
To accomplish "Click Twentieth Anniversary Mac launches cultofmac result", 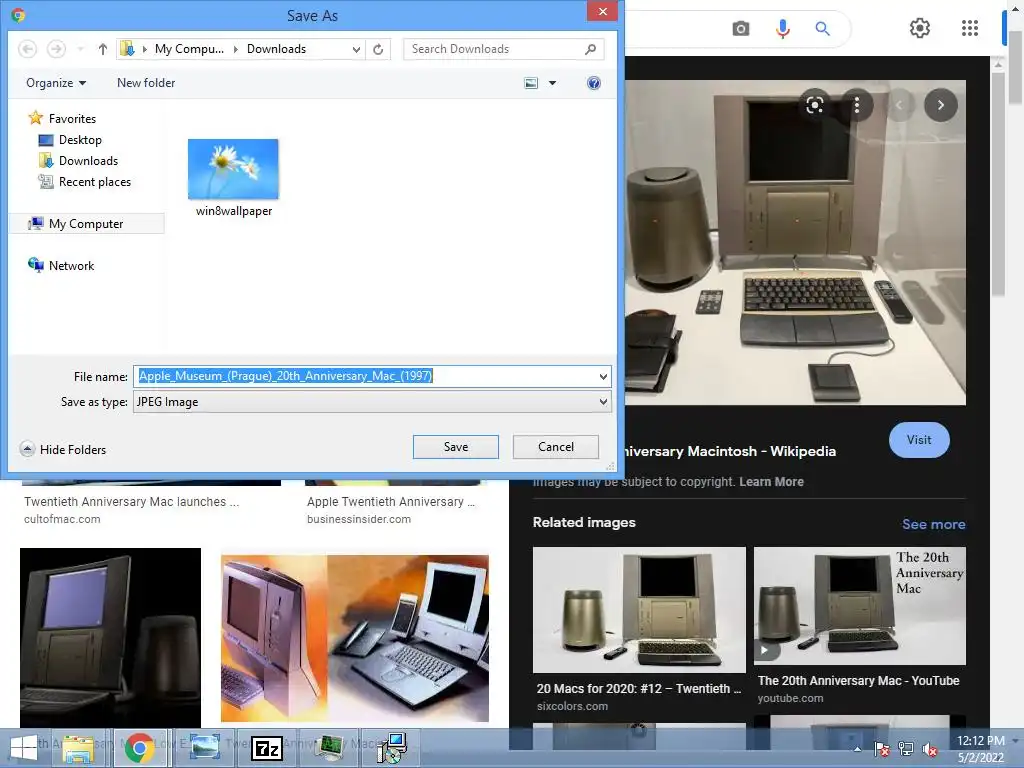I will click(131, 502).
